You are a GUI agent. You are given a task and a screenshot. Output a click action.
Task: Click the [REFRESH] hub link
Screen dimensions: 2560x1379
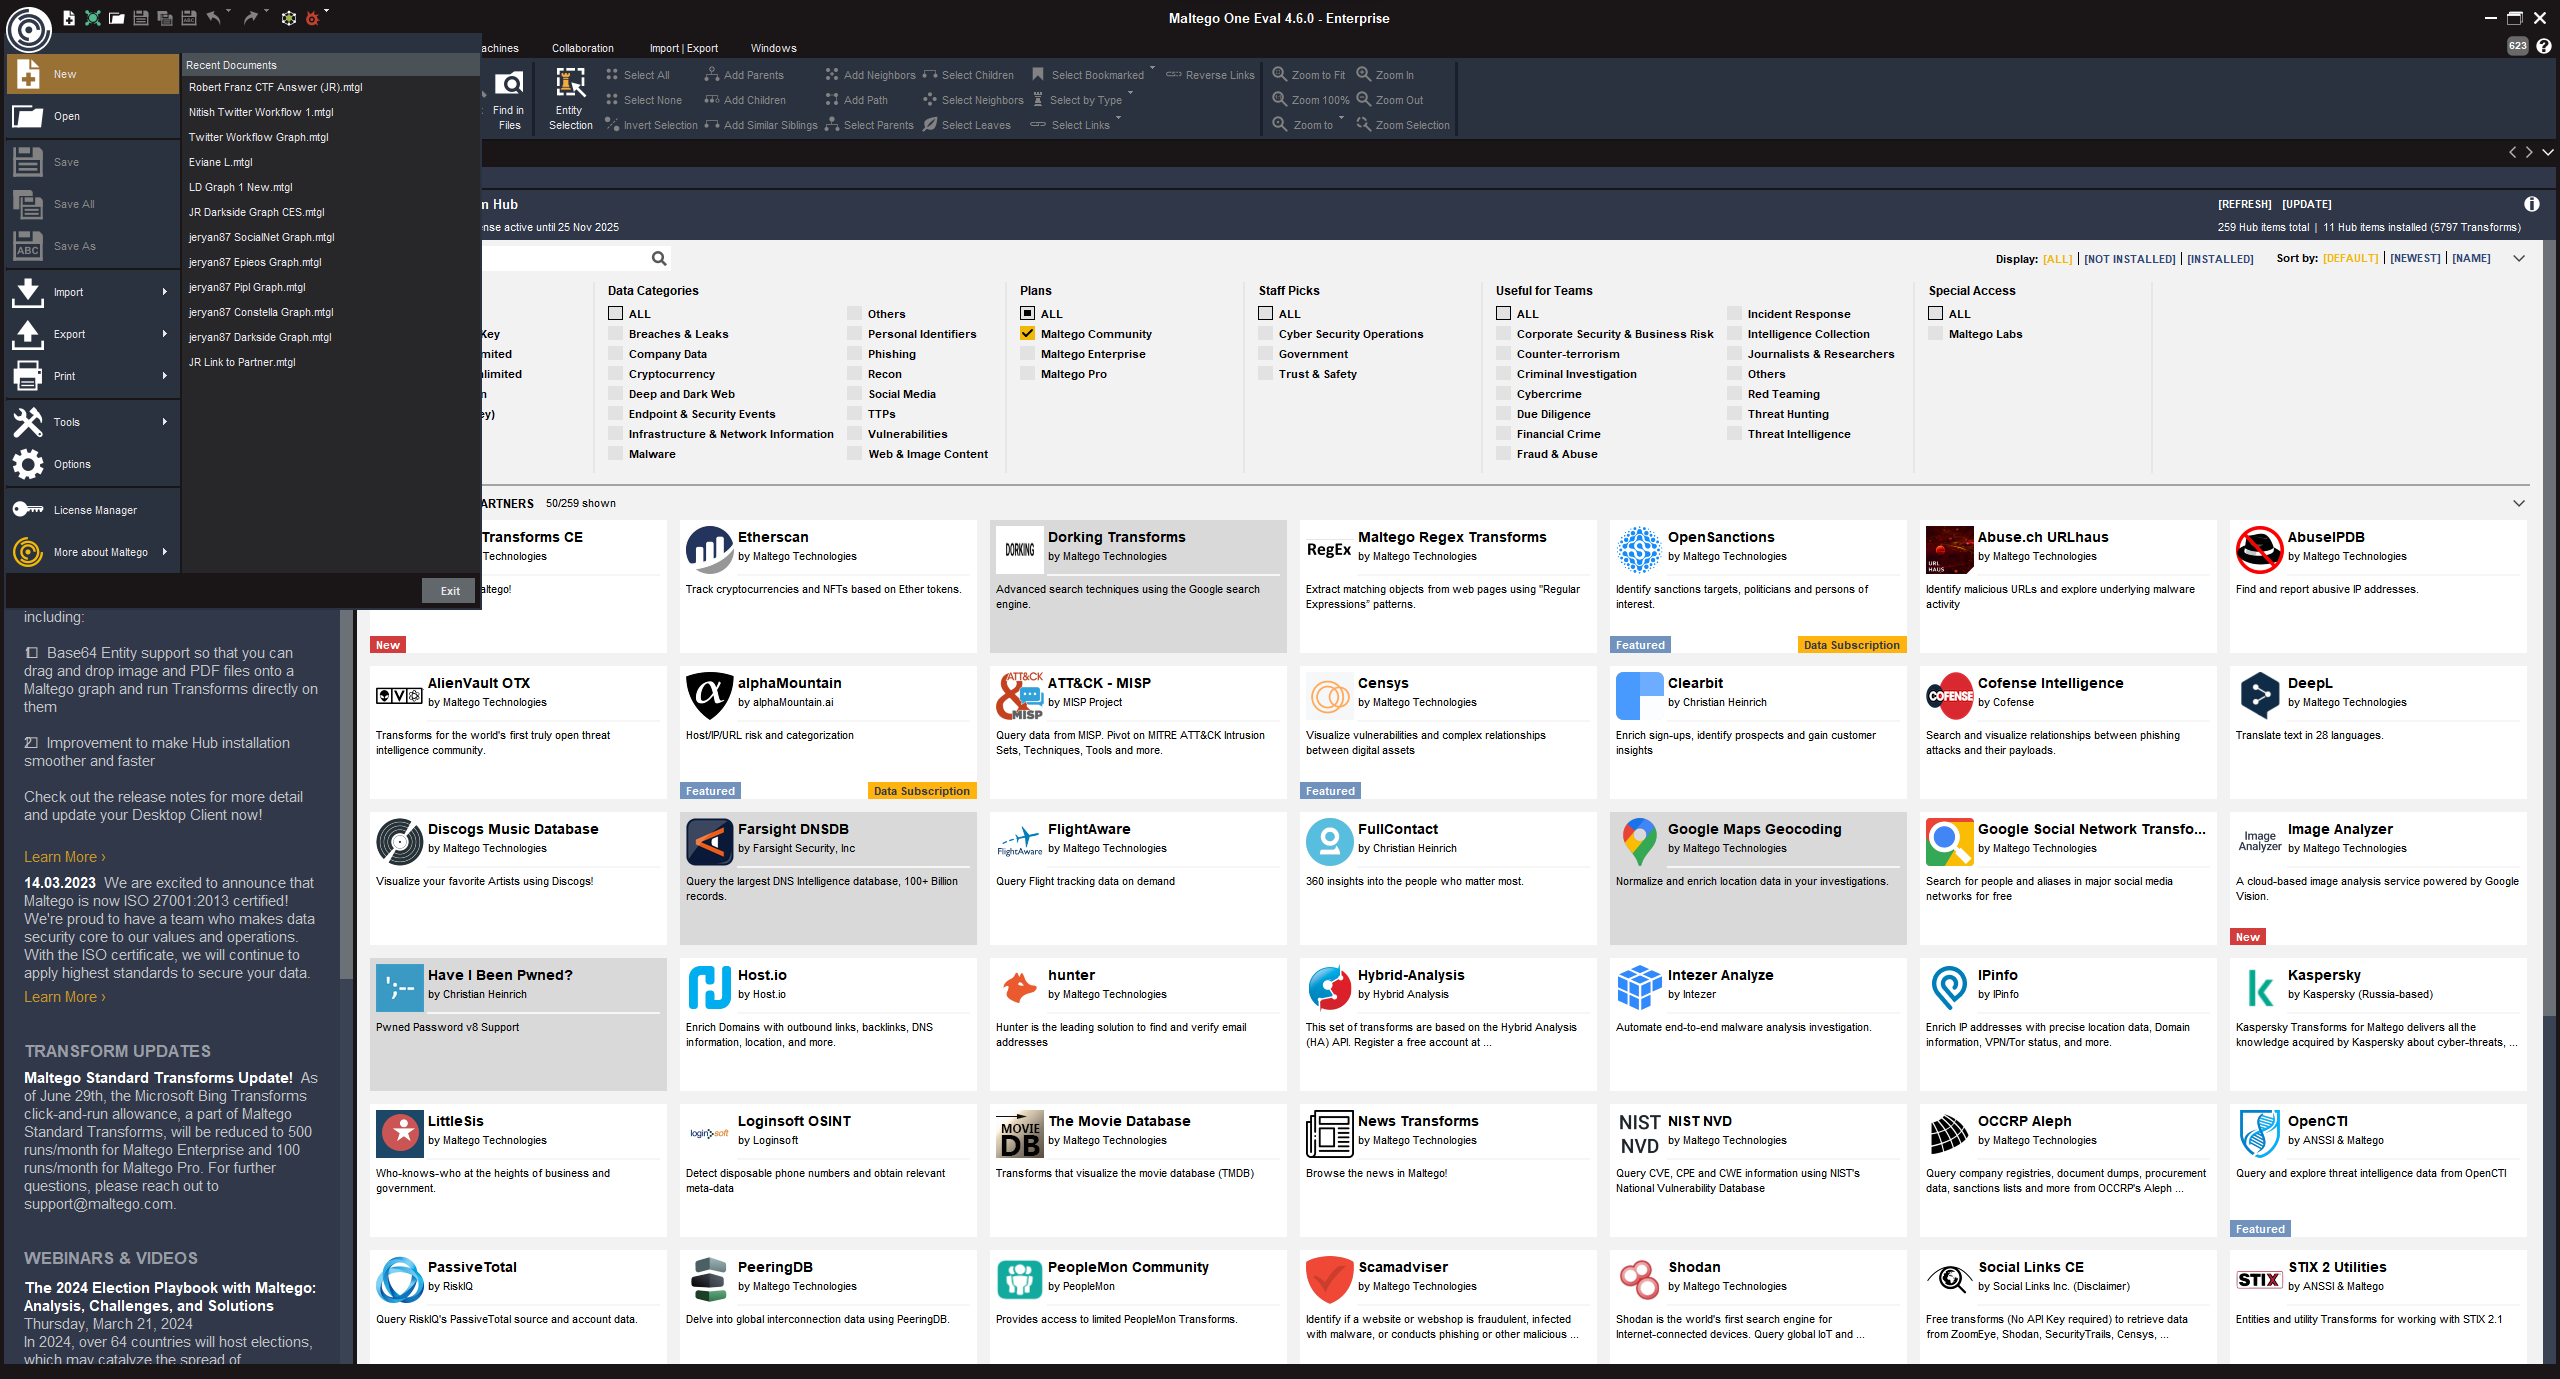[x=2244, y=204]
